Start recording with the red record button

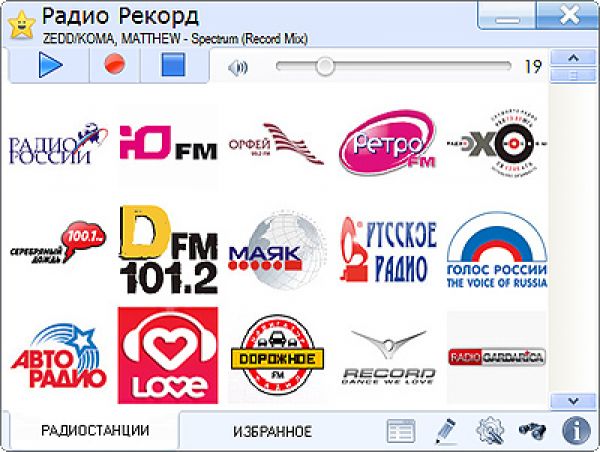(115, 64)
